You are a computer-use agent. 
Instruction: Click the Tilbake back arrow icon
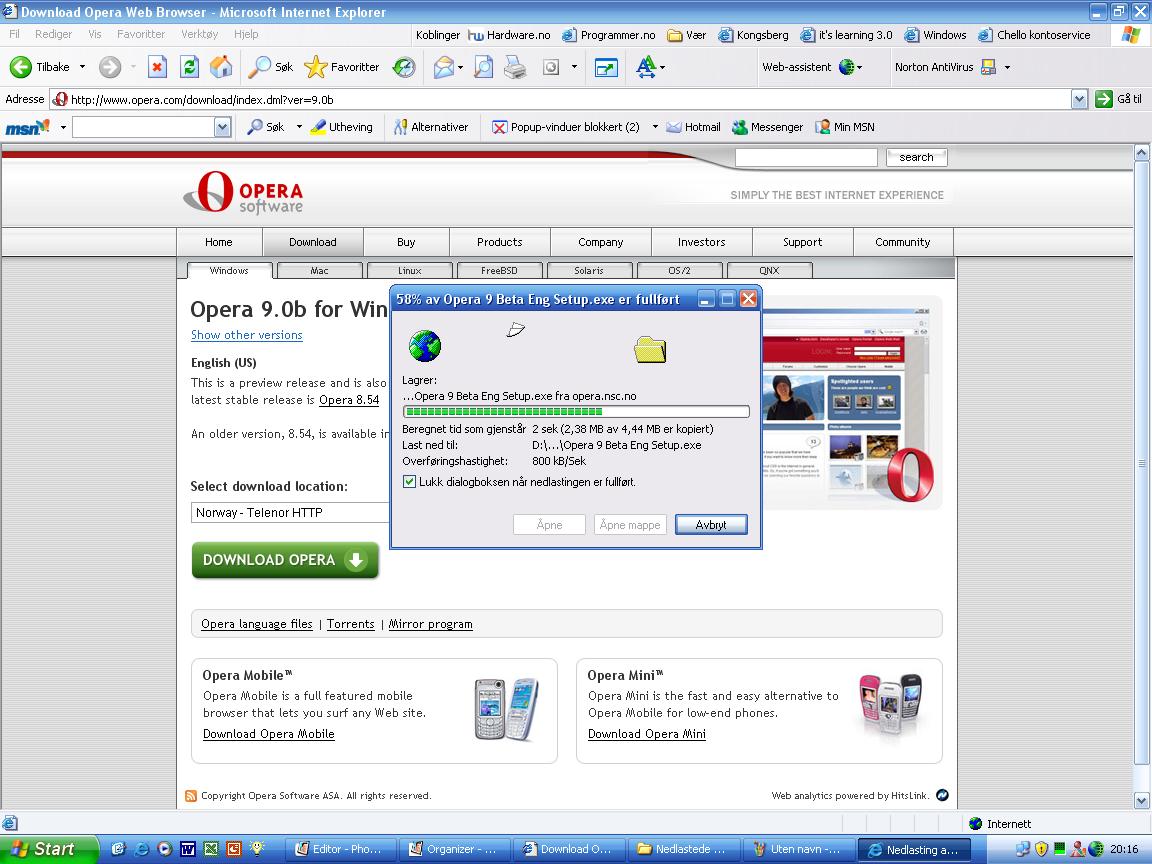point(21,67)
